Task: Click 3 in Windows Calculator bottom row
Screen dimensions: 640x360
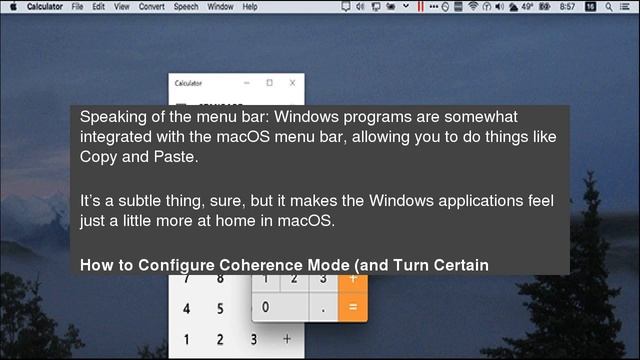Action: [253, 339]
